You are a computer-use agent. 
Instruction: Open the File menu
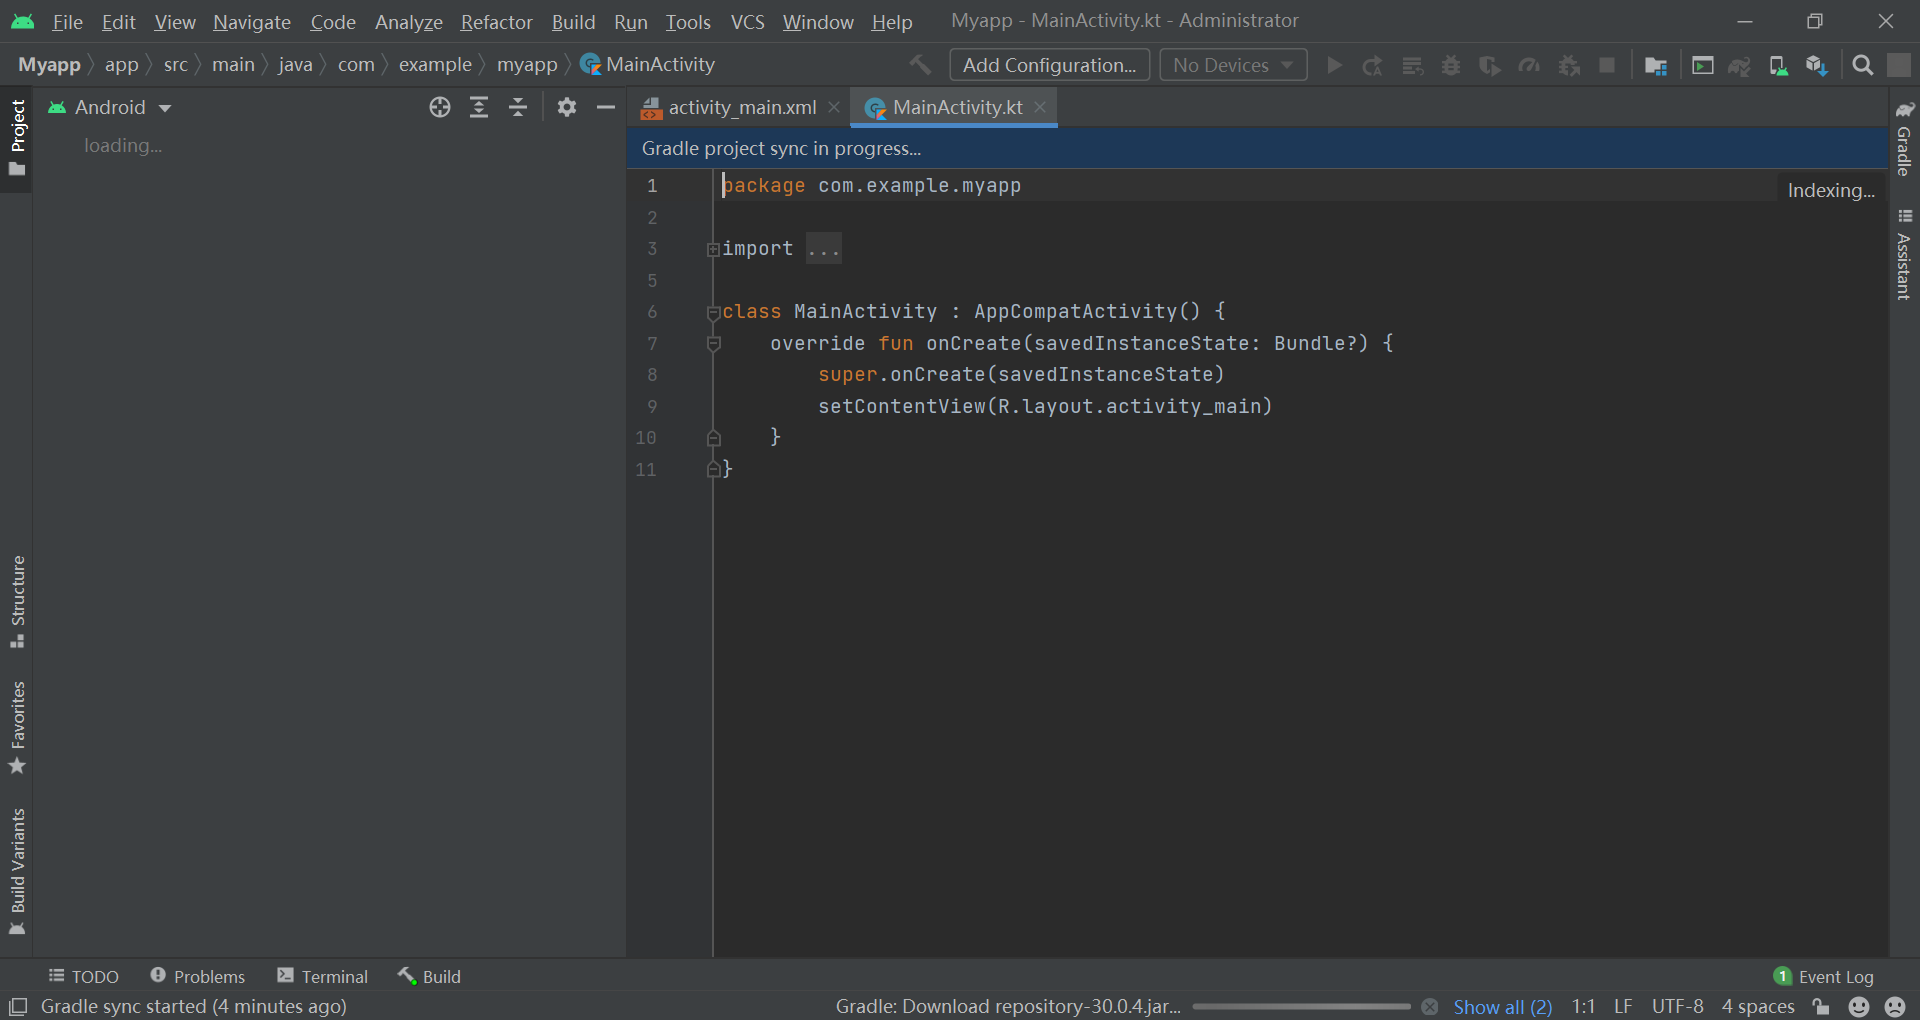[67, 21]
